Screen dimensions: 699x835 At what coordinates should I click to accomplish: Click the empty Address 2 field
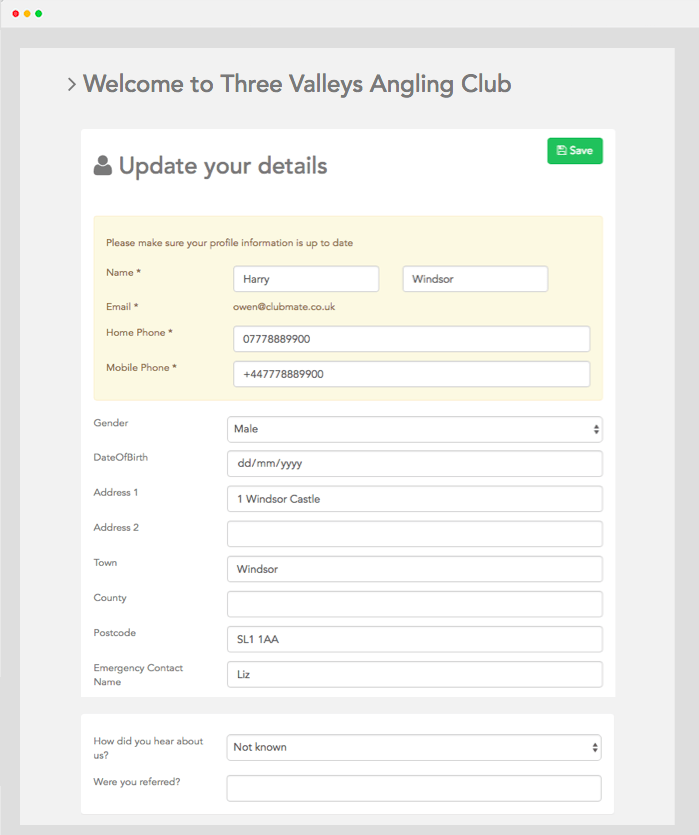(414, 534)
